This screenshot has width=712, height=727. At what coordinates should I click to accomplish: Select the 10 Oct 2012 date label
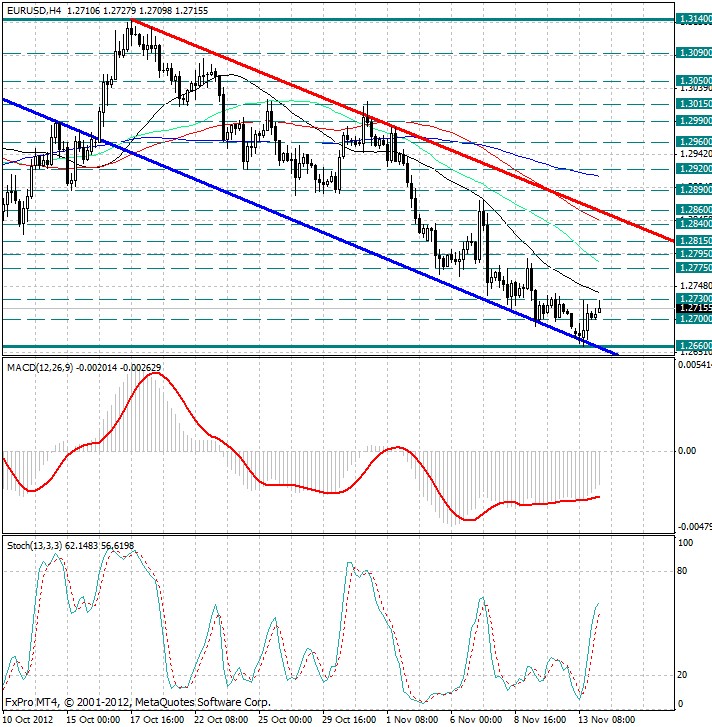pyautogui.click(x=28, y=720)
